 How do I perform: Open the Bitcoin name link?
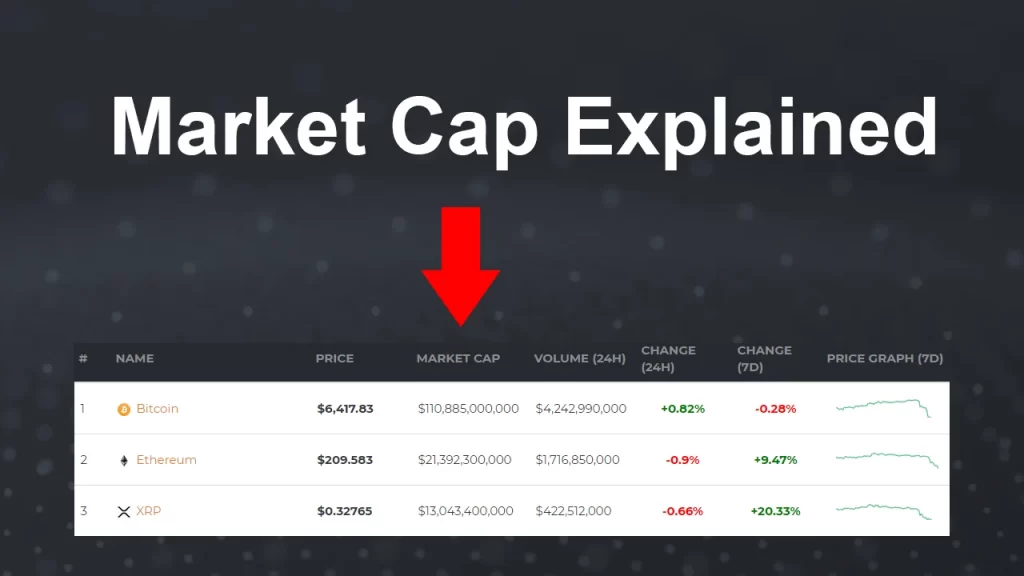click(157, 408)
